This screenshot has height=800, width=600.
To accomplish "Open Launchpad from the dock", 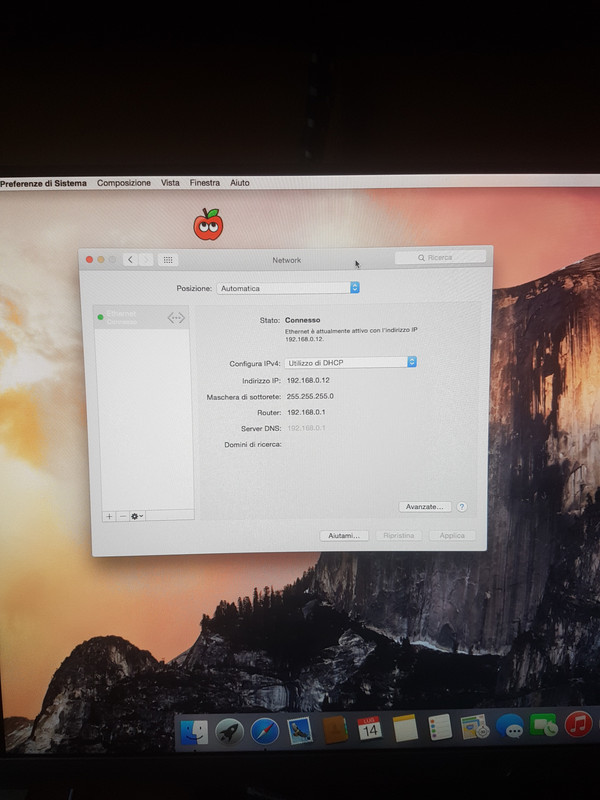I will click(229, 732).
